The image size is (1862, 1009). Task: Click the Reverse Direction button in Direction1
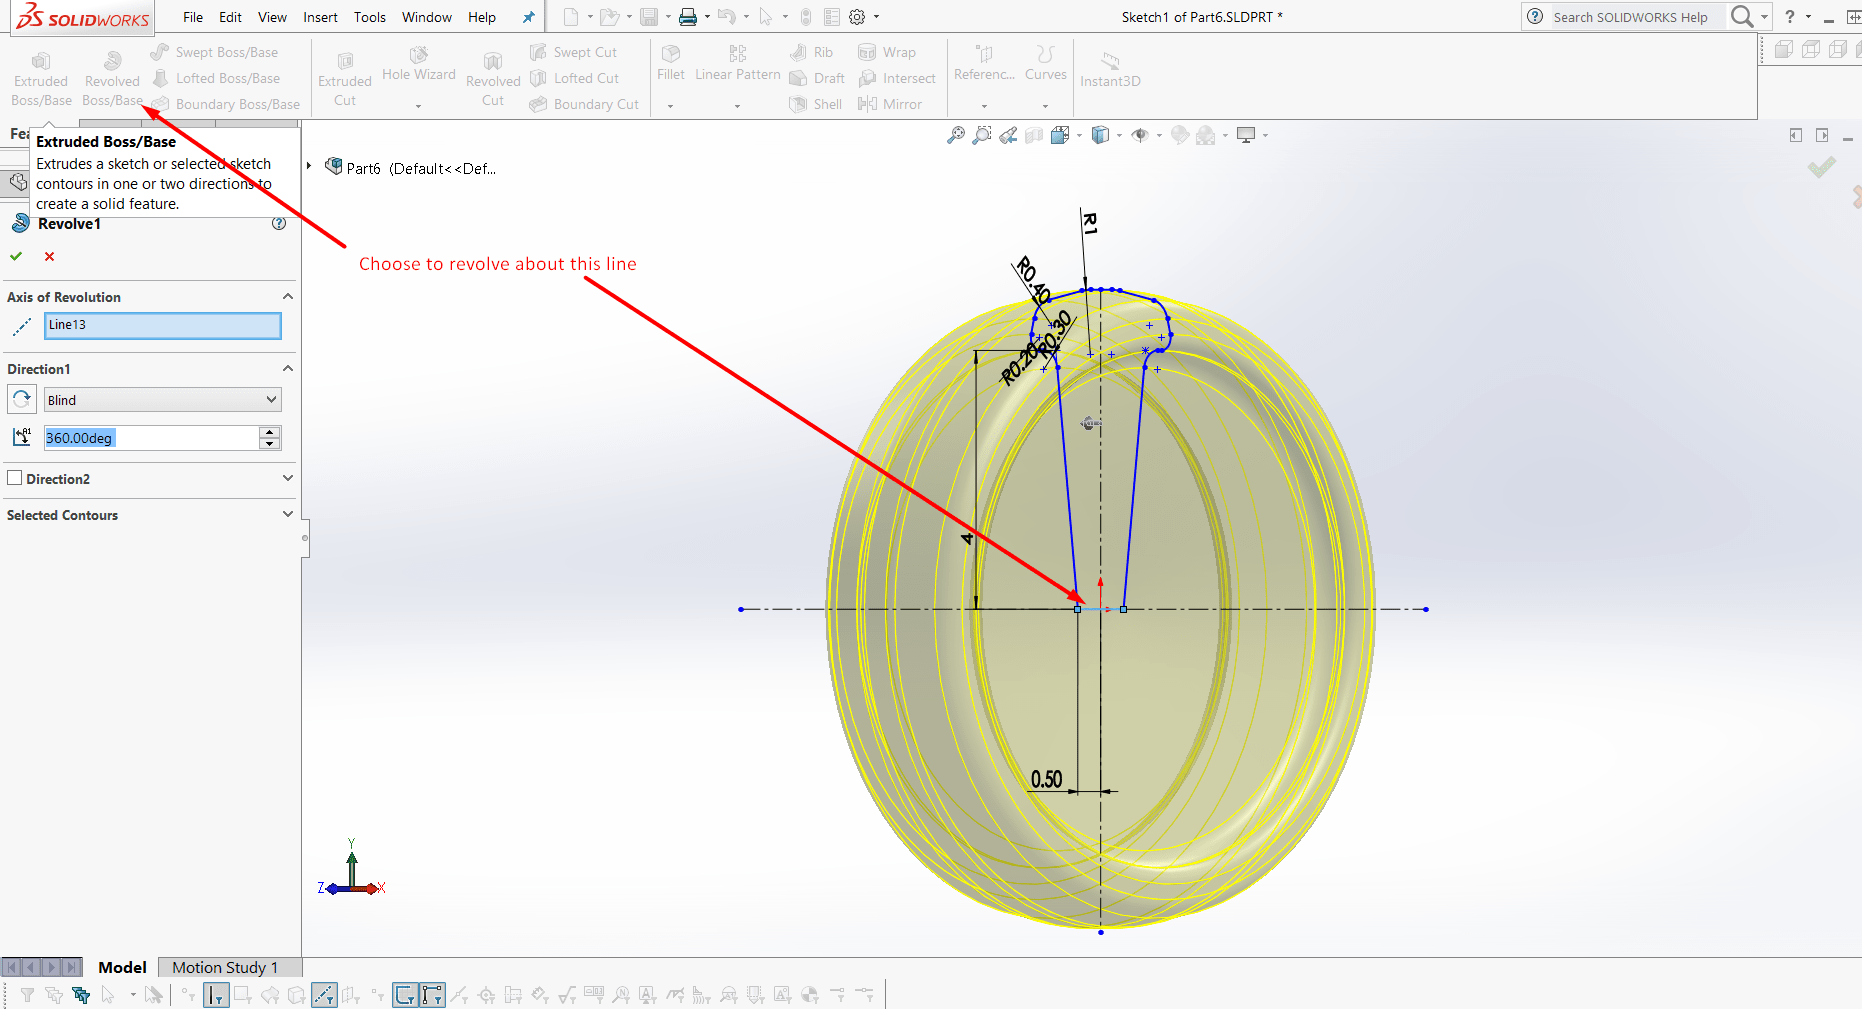point(21,400)
